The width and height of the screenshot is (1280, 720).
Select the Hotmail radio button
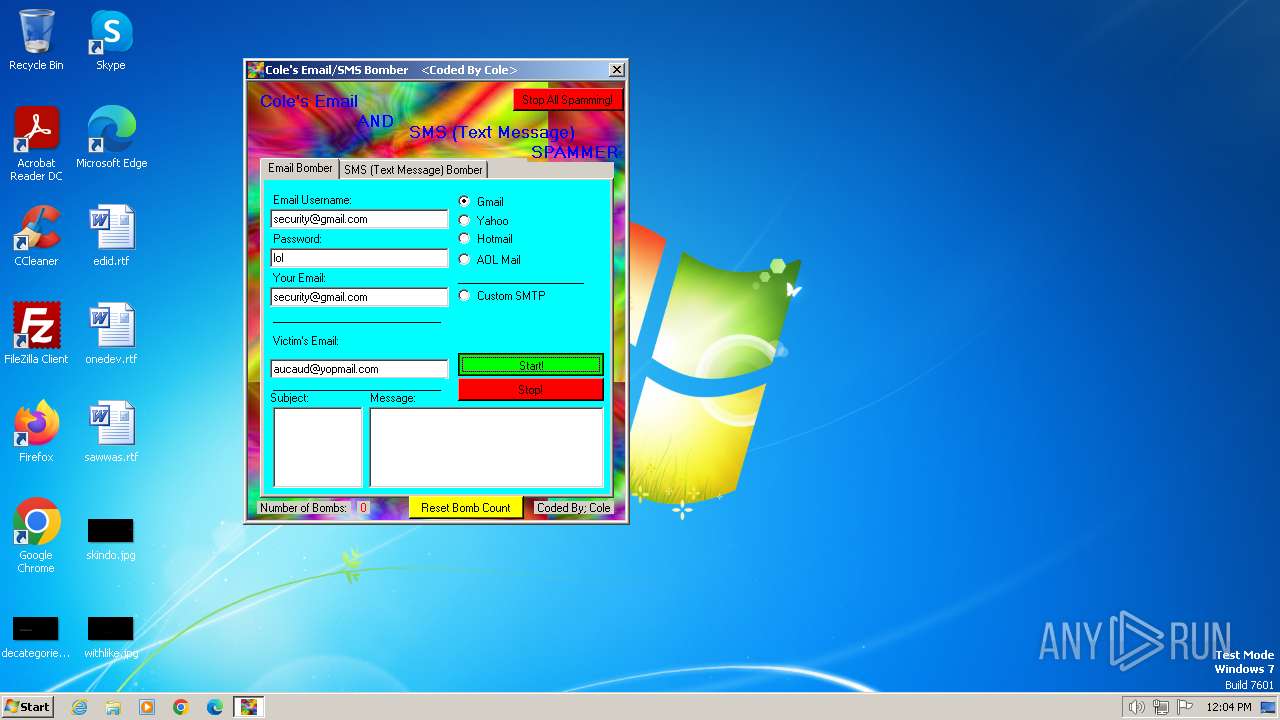pos(464,239)
